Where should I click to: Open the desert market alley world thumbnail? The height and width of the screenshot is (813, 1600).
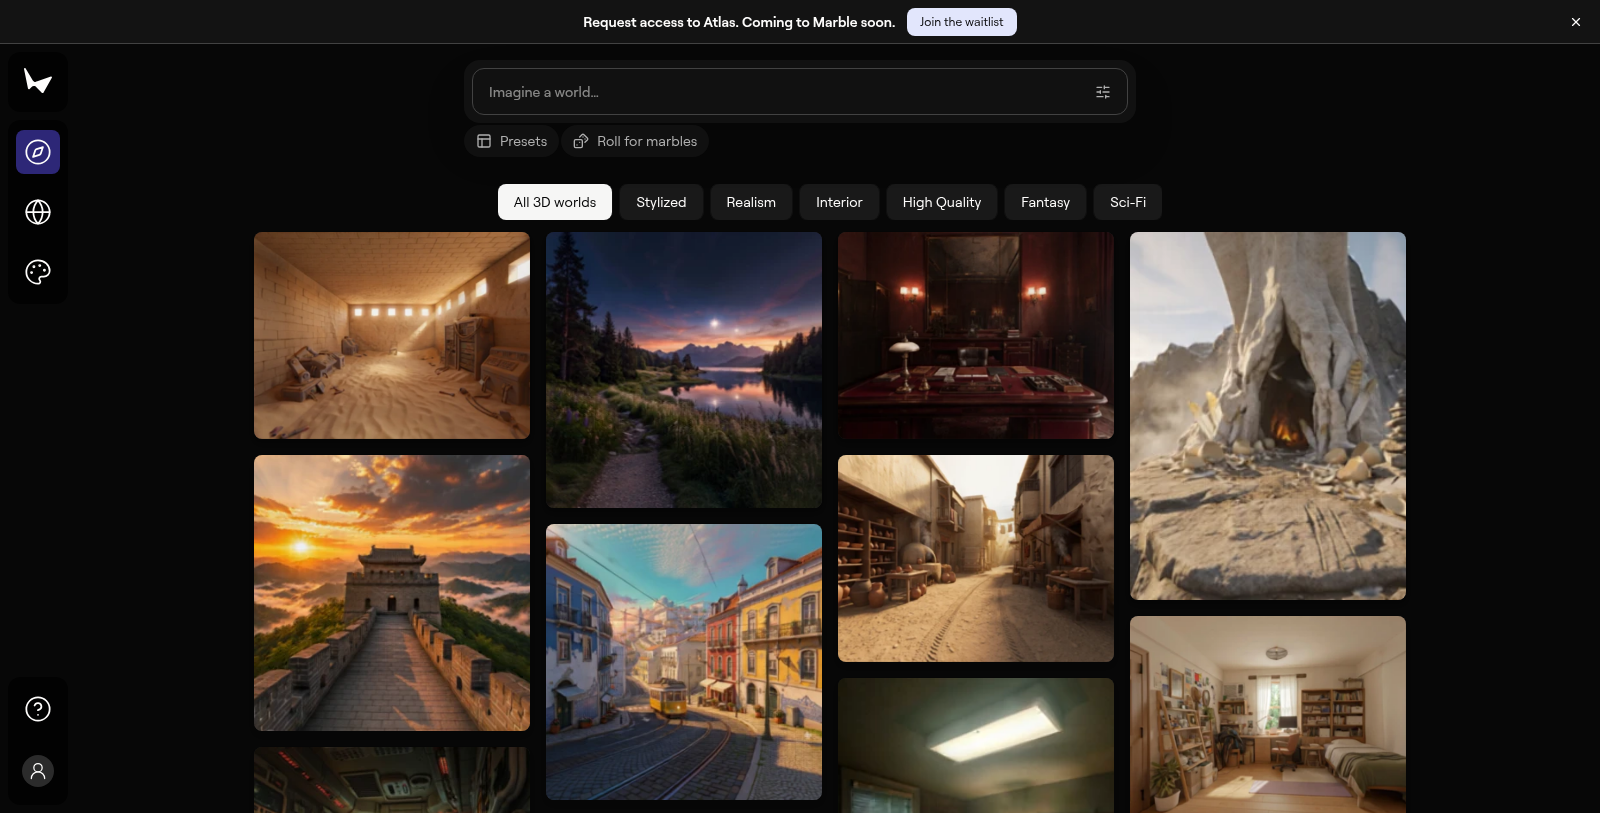[x=976, y=558]
